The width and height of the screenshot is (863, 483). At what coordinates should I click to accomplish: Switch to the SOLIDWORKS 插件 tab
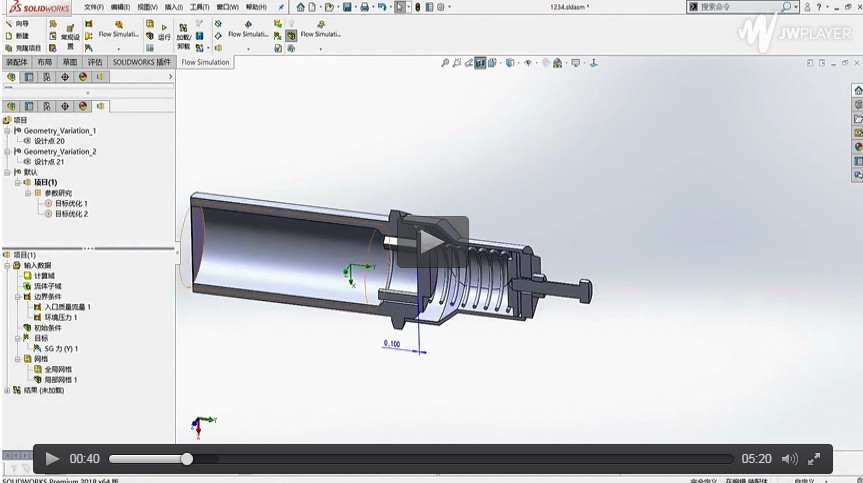coord(142,62)
